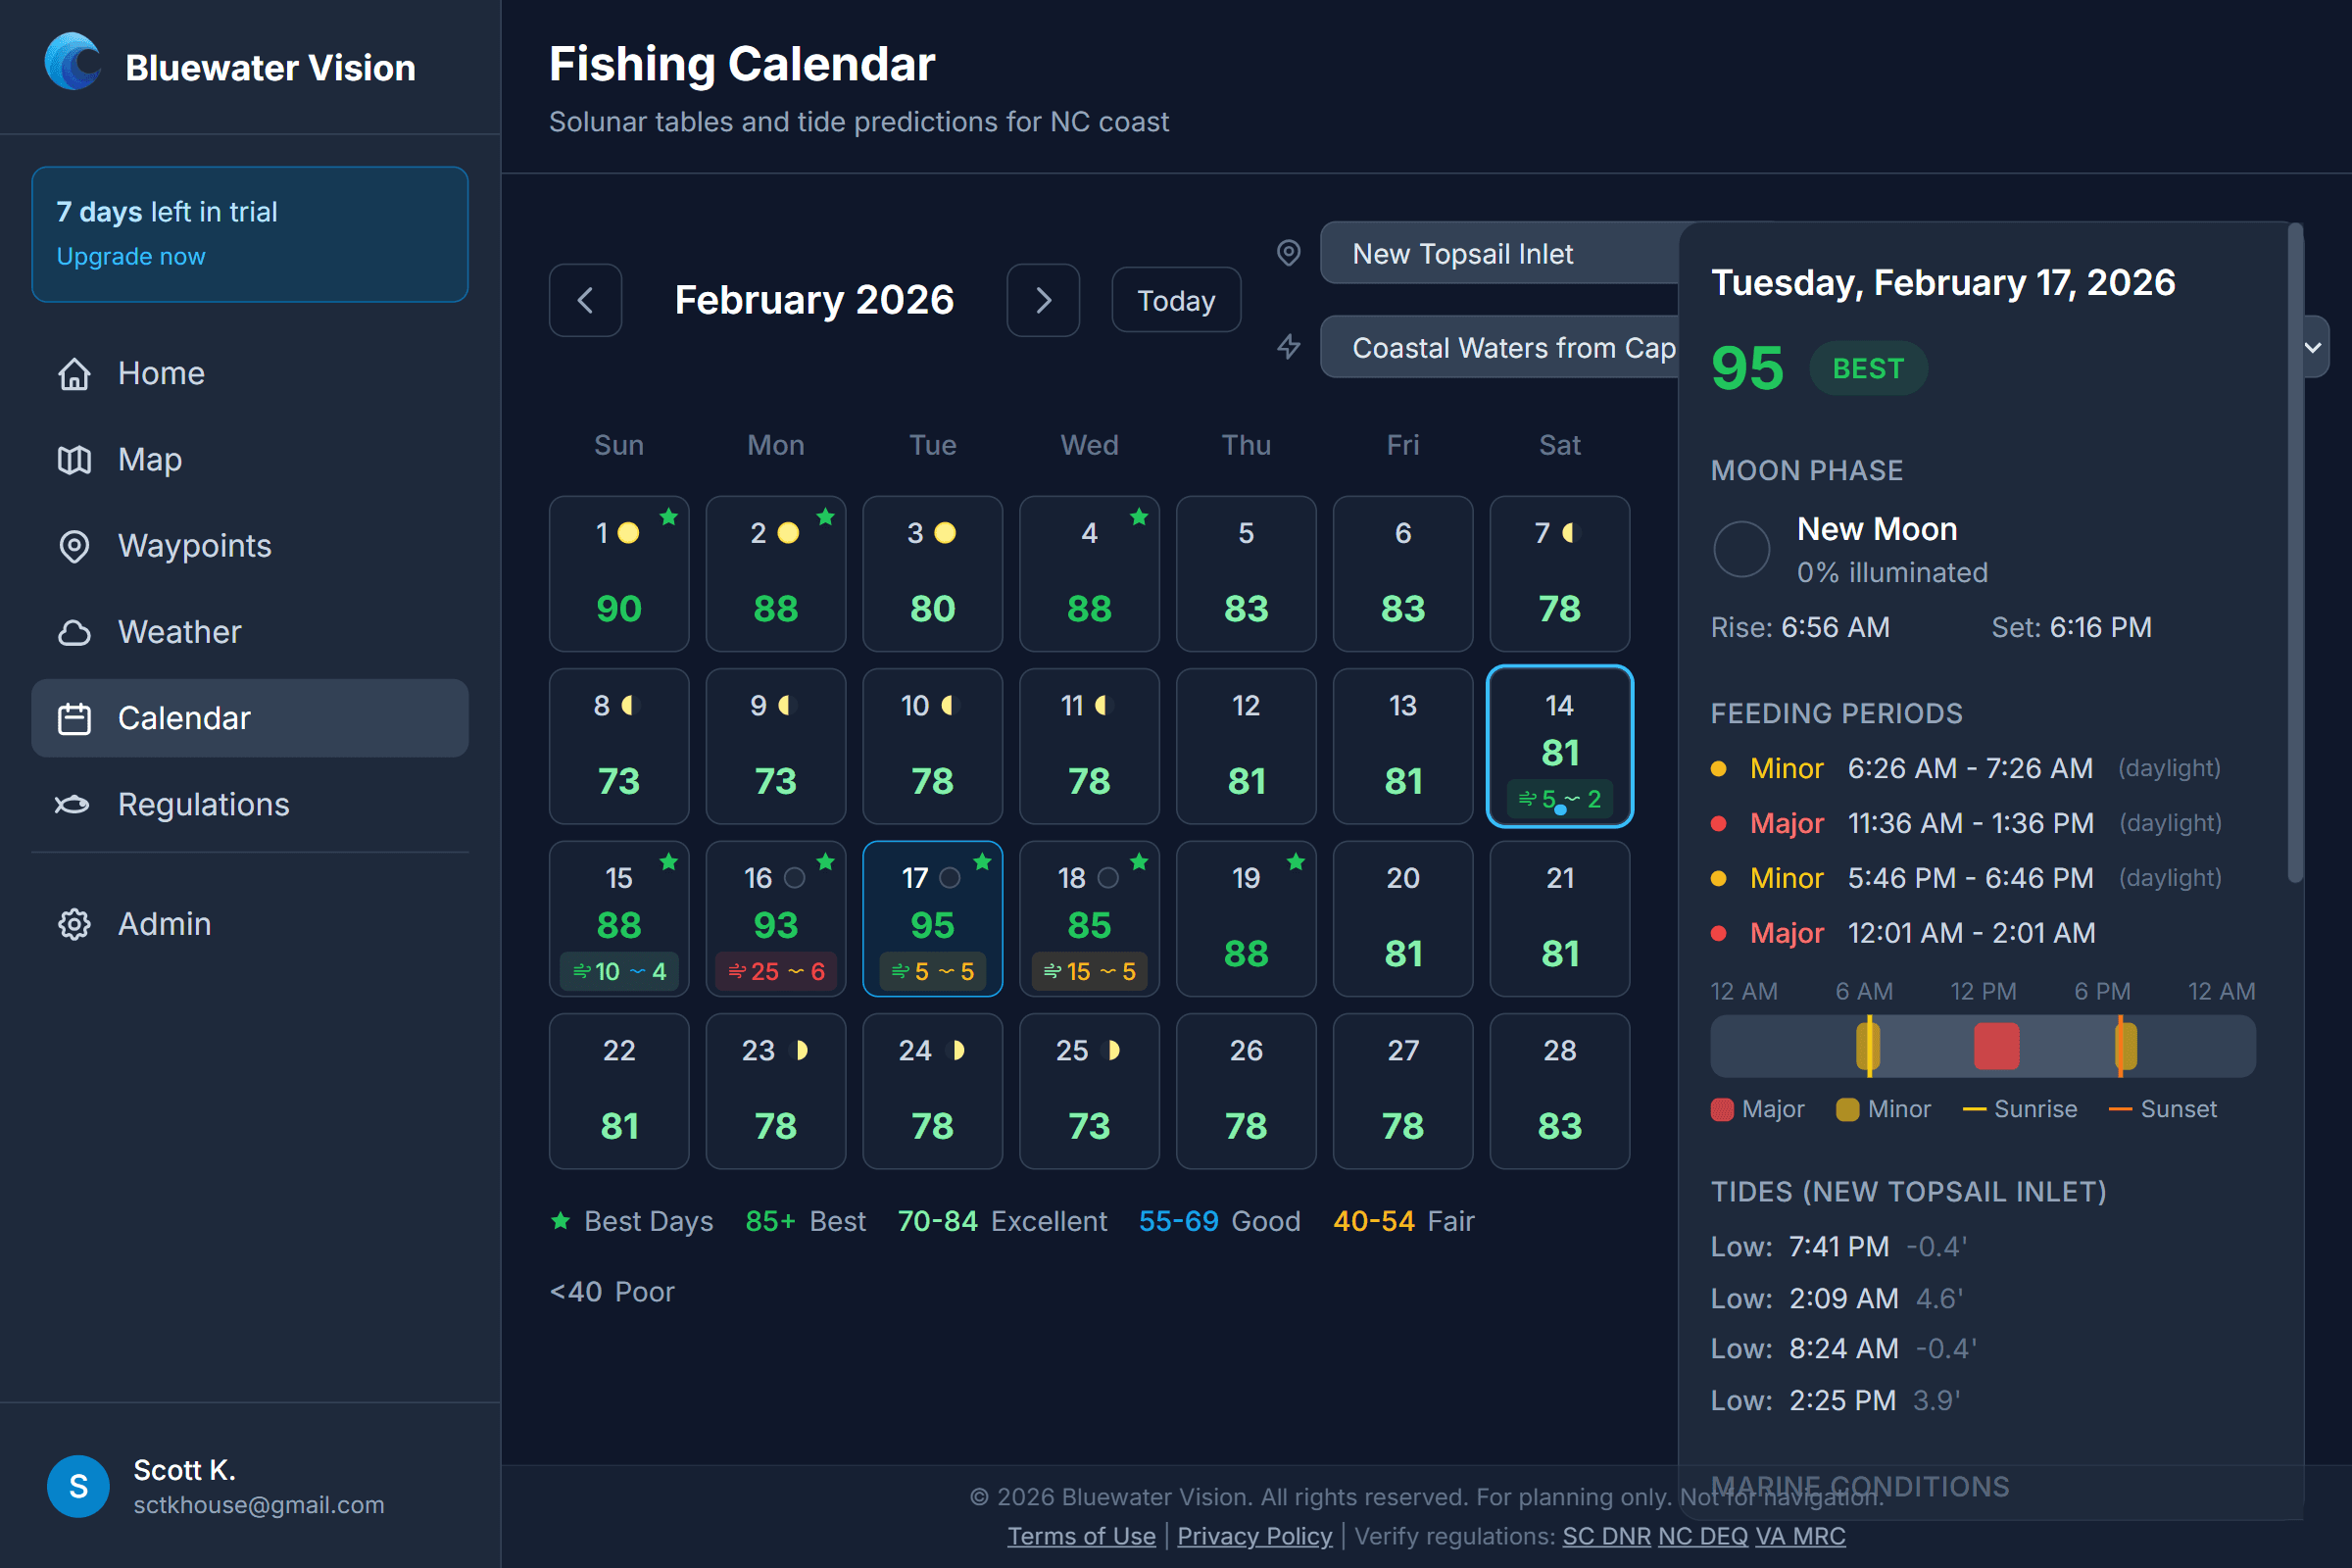Open the New Topsail Inlet location dropdown
Viewport: 2352px width, 1568px height.
pyautogui.click(x=1500, y=253)
